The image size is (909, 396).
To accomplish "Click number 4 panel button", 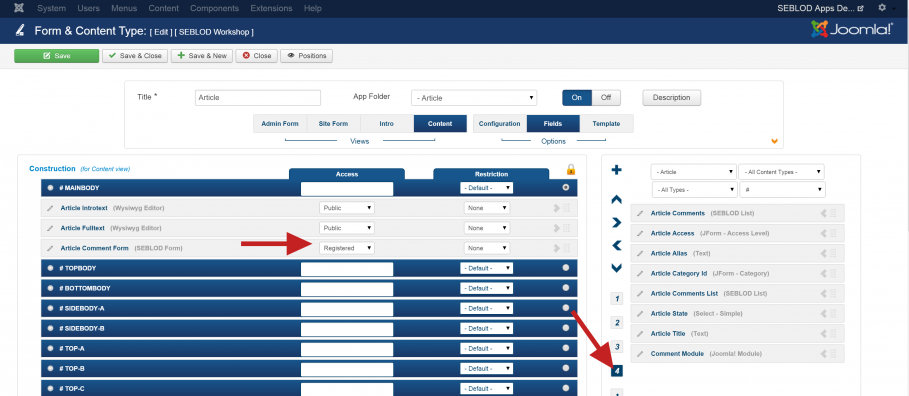I will coord(617,370).
